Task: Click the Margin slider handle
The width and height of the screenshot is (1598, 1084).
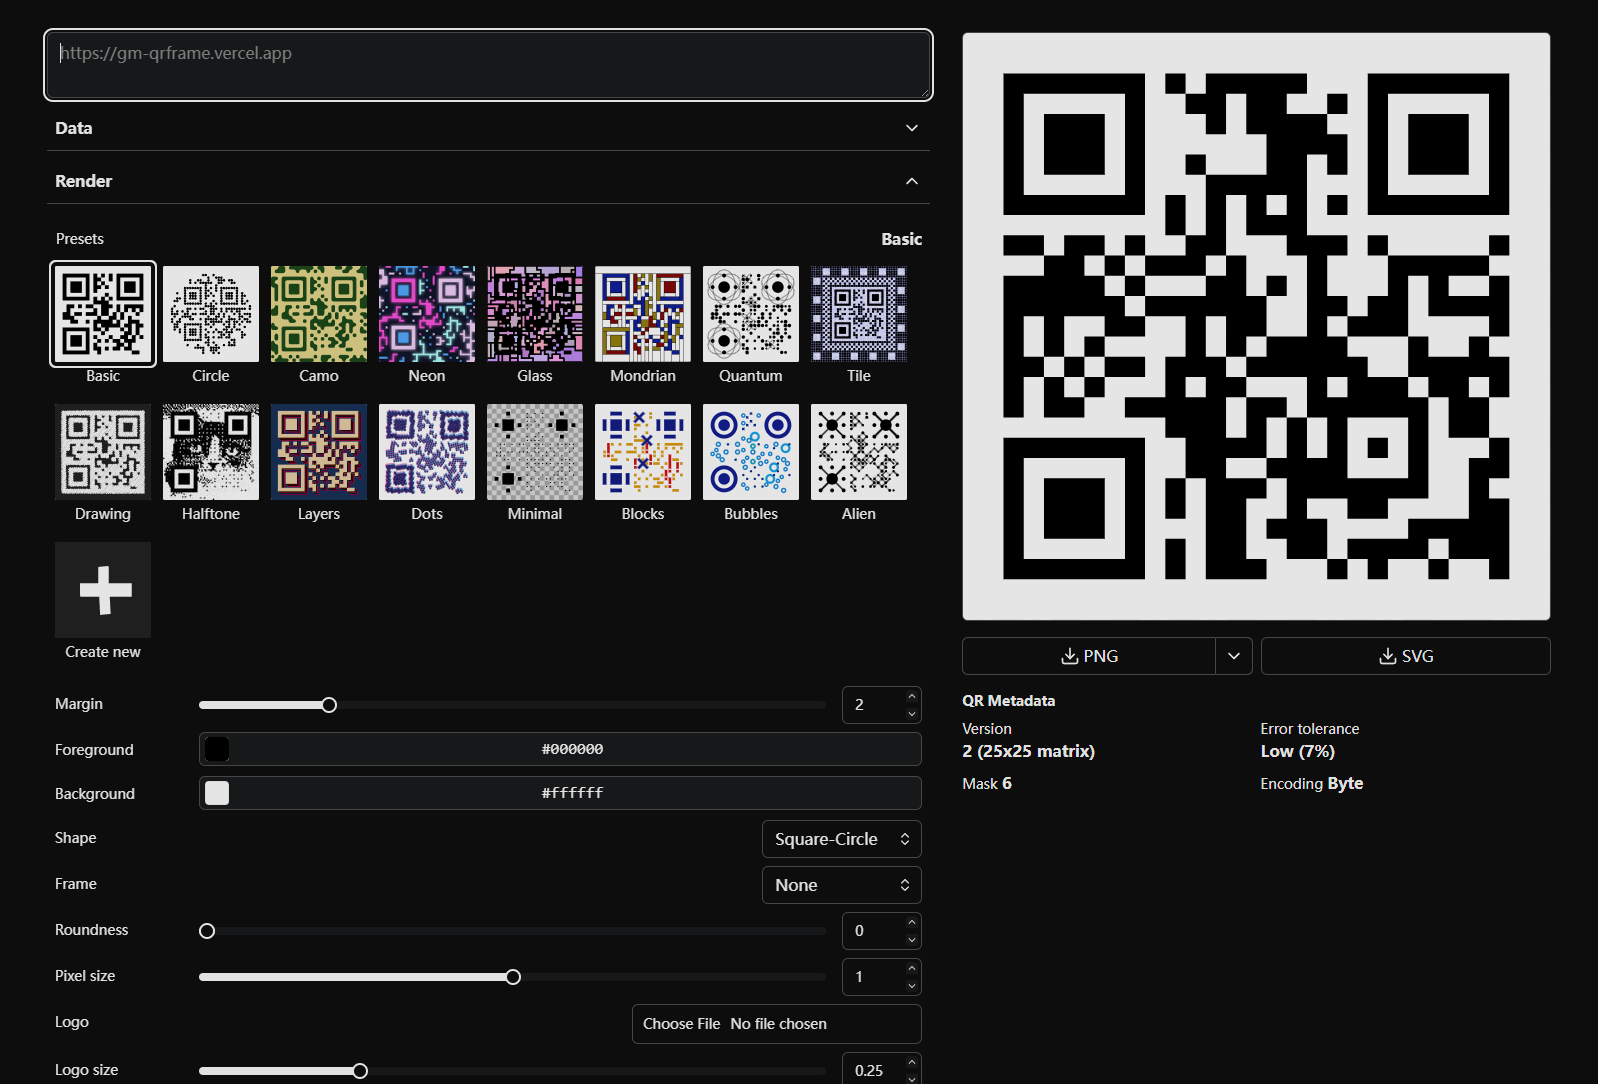Action: (329, 705)
